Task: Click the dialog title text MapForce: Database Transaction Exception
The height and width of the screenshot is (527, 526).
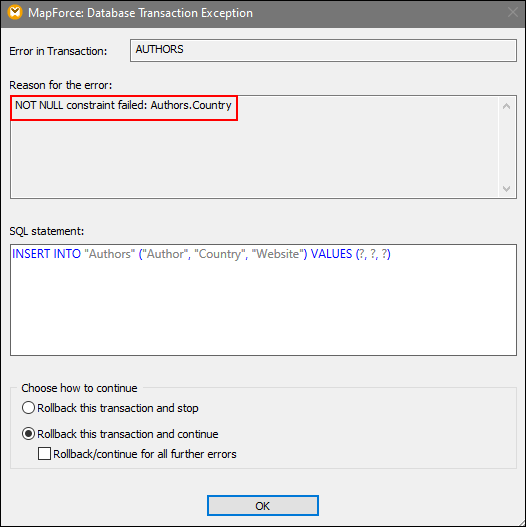Action: (140, 13)
